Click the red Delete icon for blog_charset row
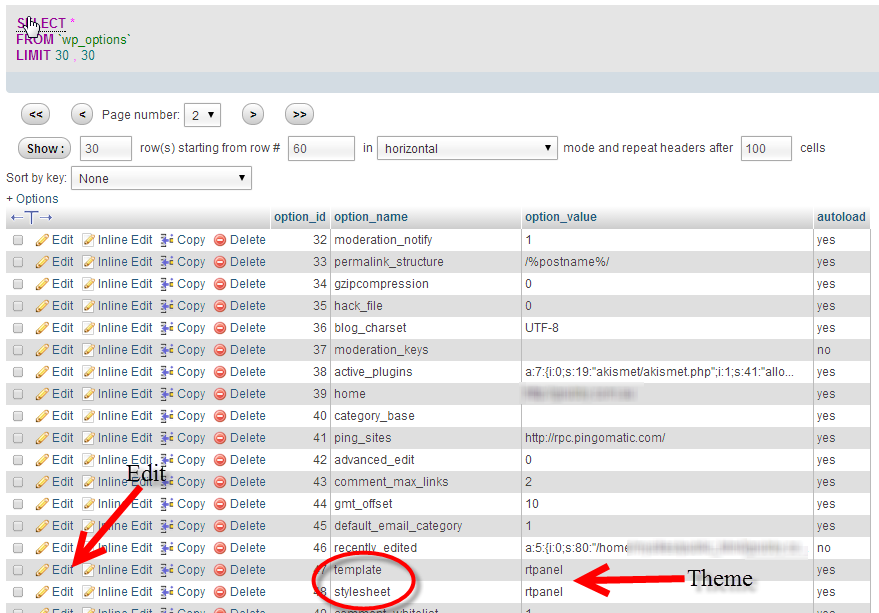This screenshot has width=879, height=613. (x=220, y=328)
